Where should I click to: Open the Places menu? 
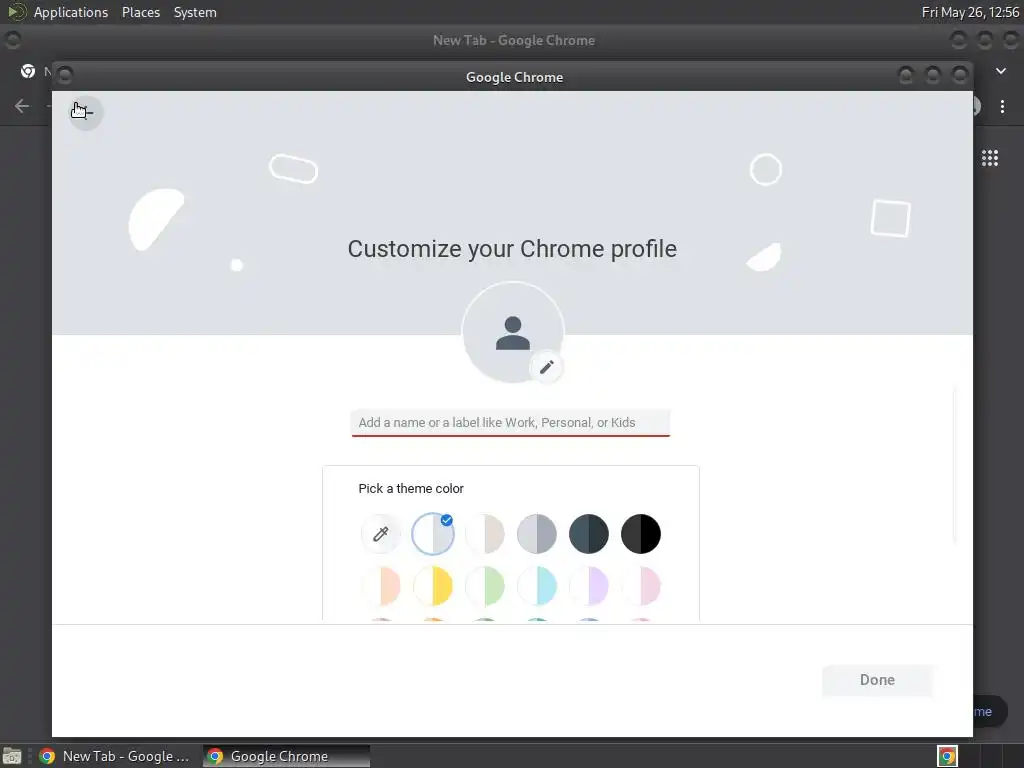pos(141,12)
